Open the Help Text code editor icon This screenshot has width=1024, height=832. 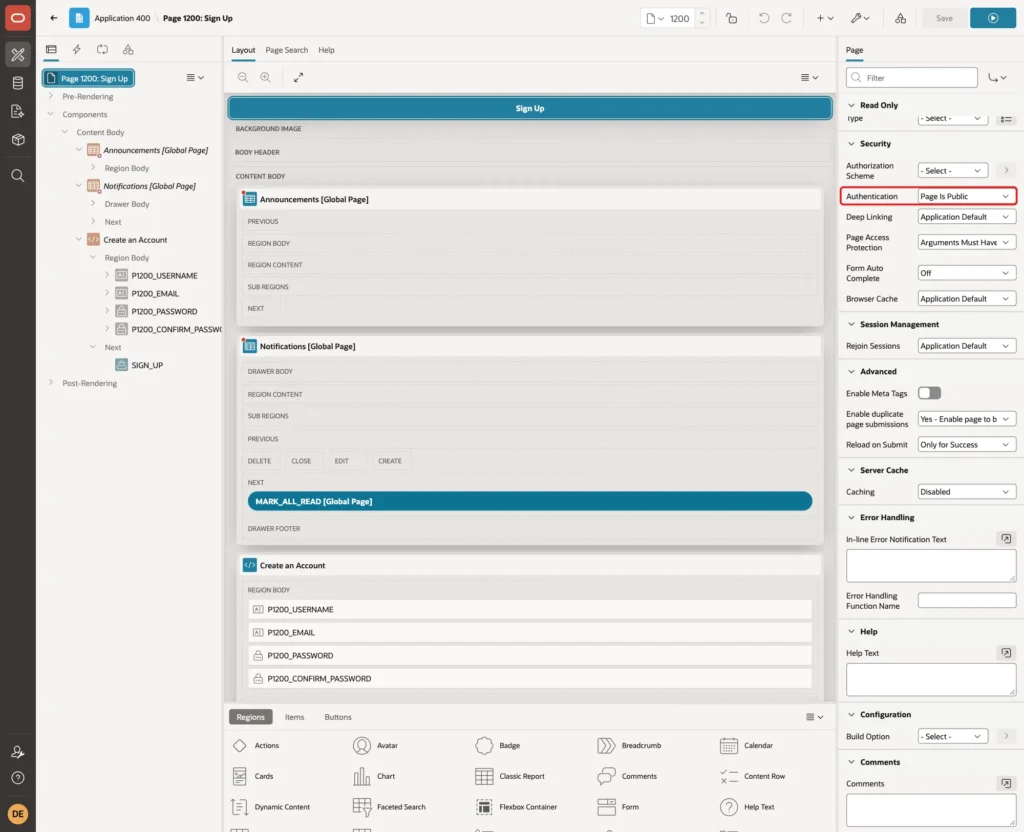coord(1006,652)
